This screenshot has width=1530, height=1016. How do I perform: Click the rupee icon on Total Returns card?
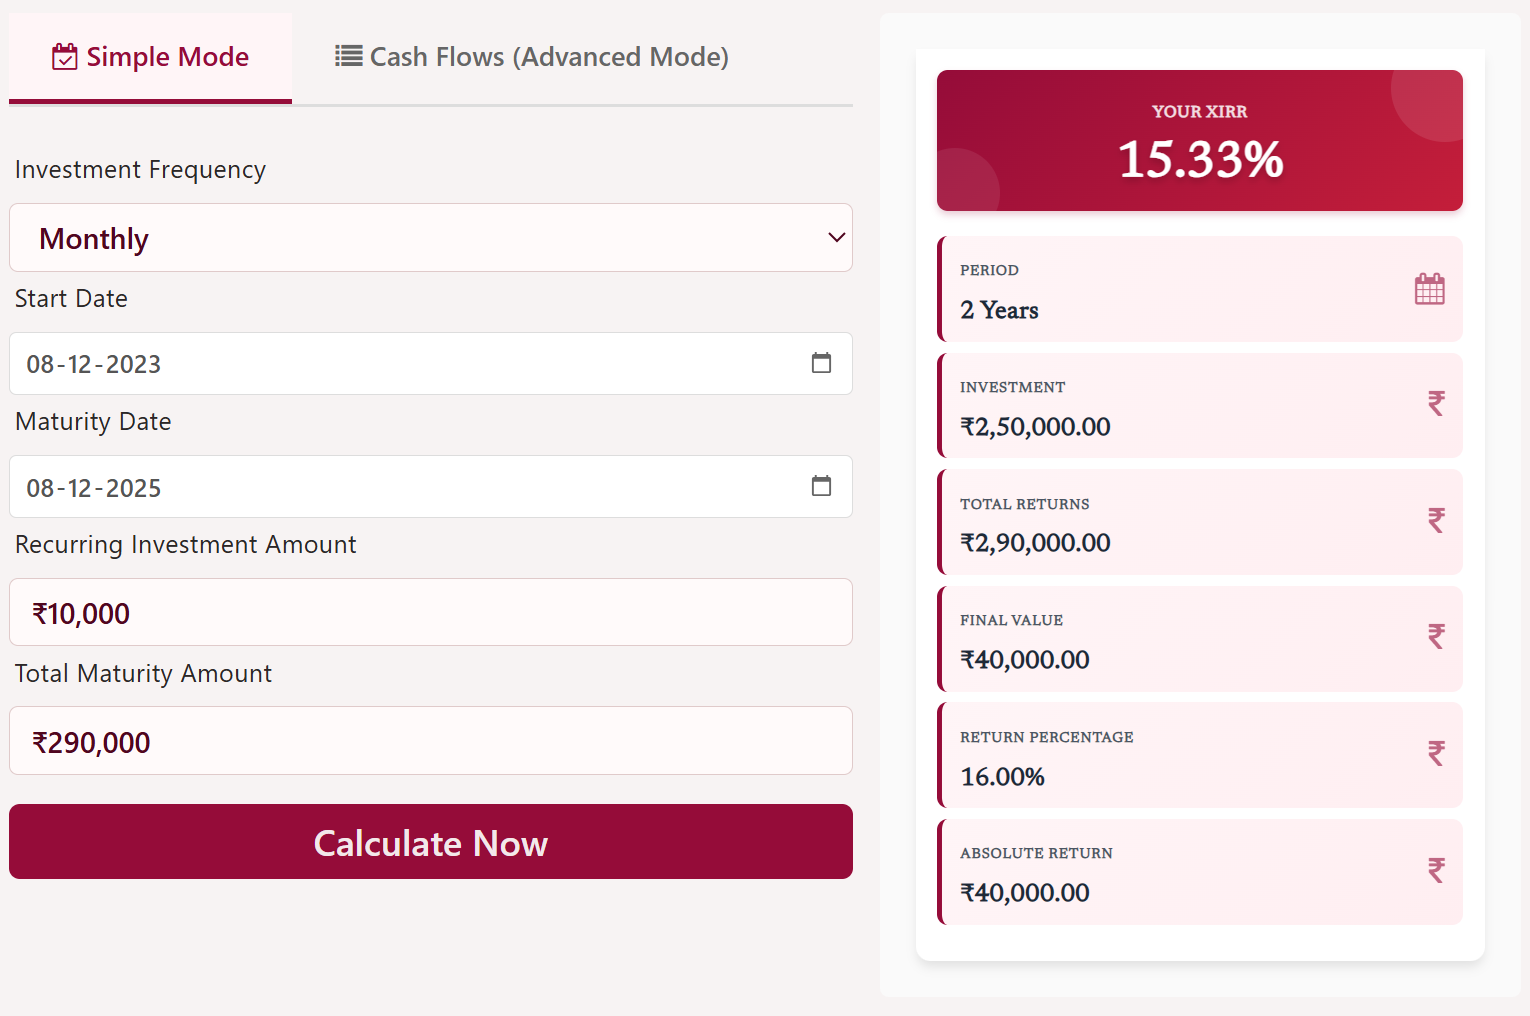tap(1436, 521)
